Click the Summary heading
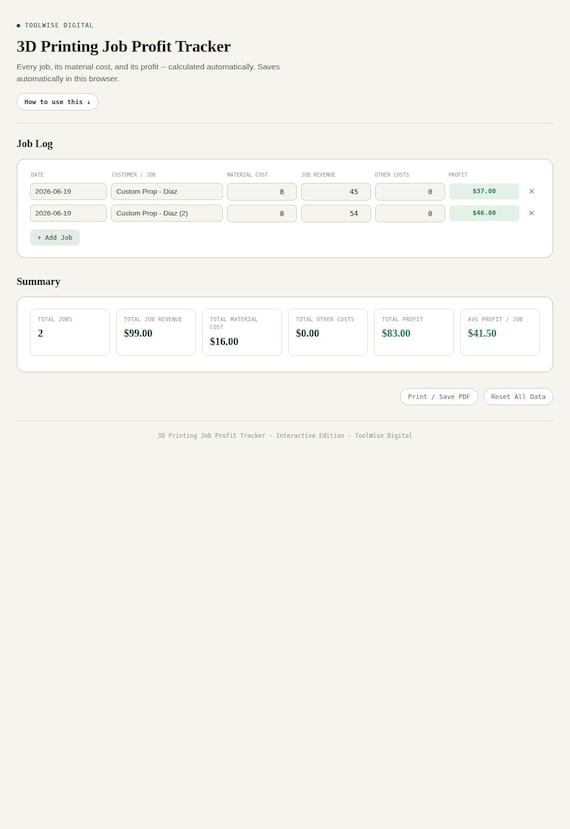This screenshot has width=570, height=829. 38,282
